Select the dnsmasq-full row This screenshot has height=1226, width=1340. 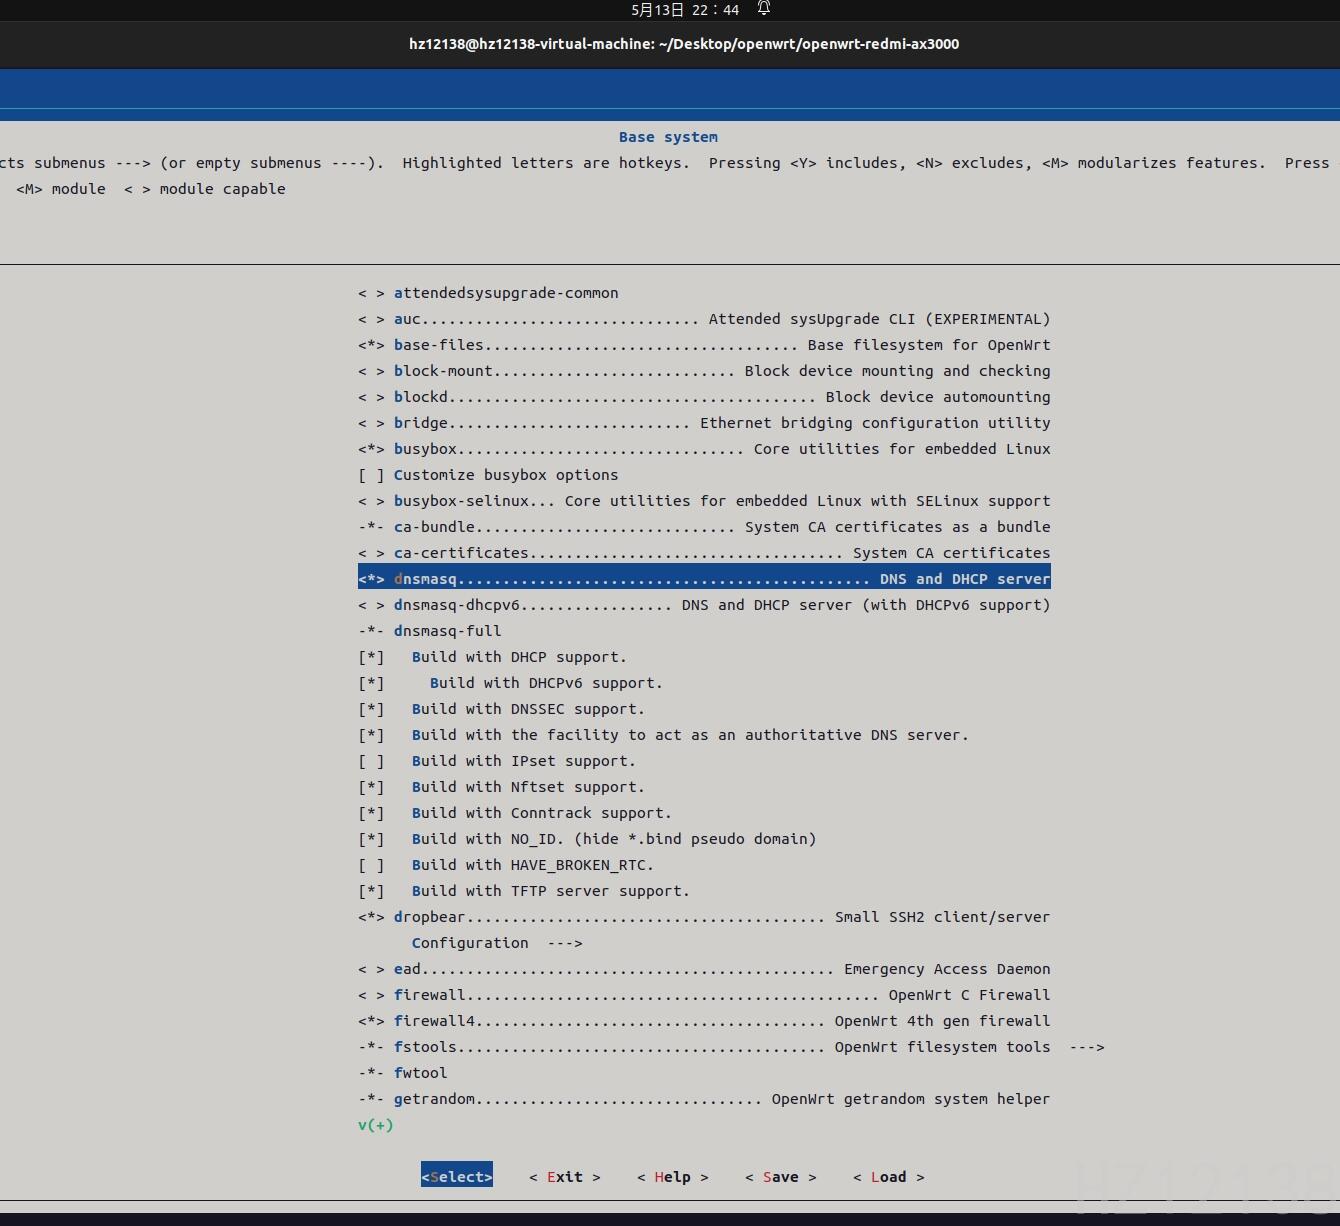click(430, 631)
